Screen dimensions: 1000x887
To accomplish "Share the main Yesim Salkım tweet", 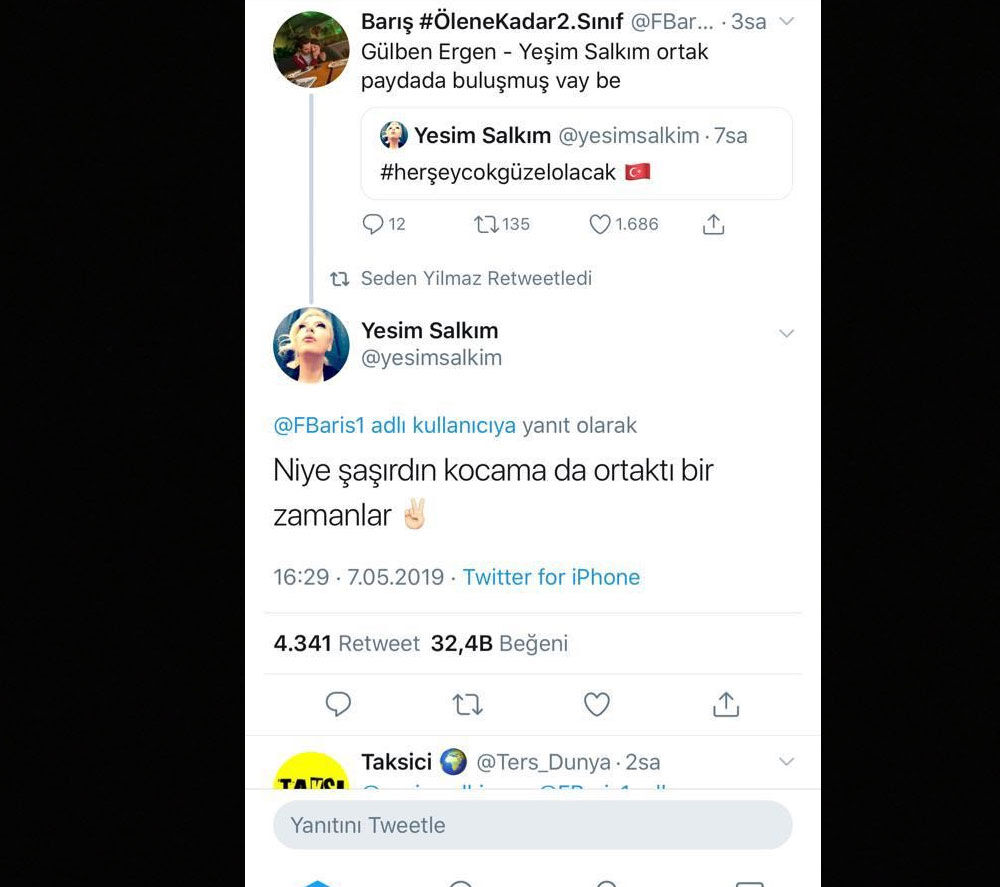I will tap(726, 705).
